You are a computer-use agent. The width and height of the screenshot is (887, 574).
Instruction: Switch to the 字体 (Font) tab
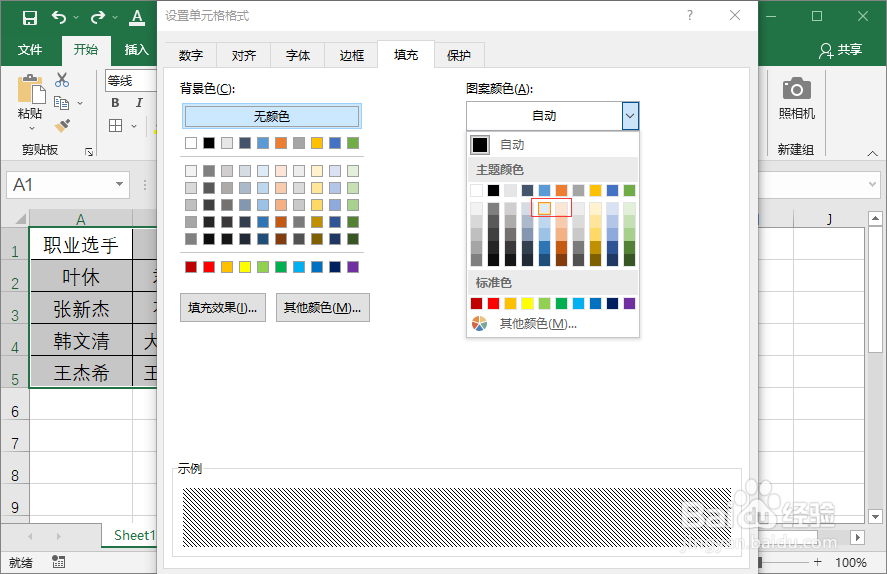tap(298, 55)
